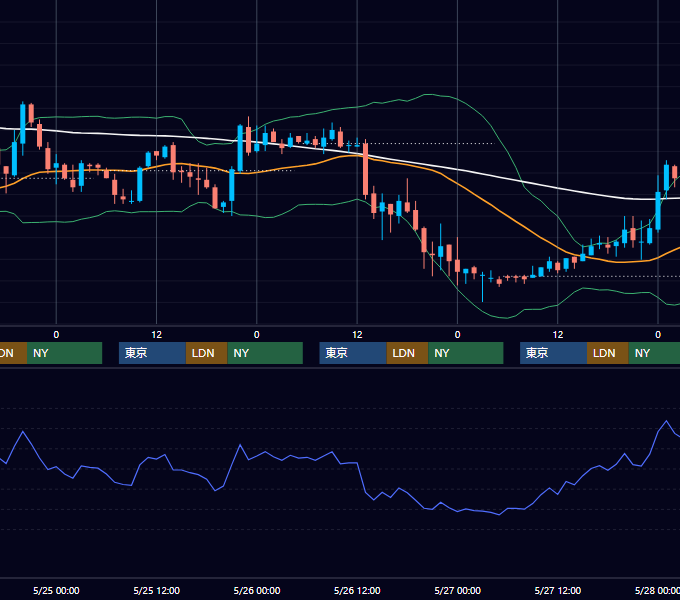This screenshot has height=600, width=680.
Task: Click the 5/25 12:00 date label
Action: 157,590
